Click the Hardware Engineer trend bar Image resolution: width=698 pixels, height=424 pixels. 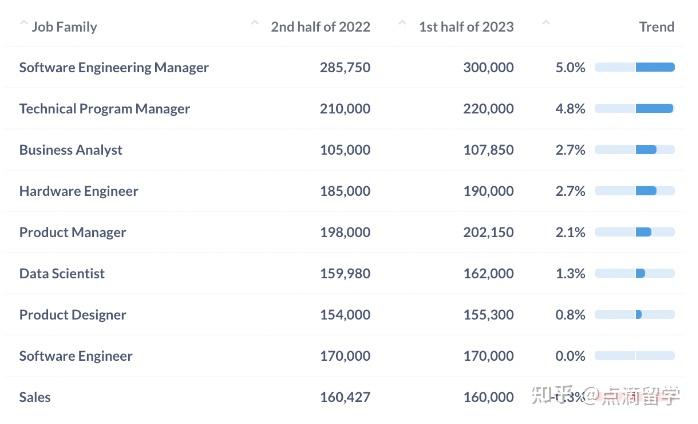point(635,191)
